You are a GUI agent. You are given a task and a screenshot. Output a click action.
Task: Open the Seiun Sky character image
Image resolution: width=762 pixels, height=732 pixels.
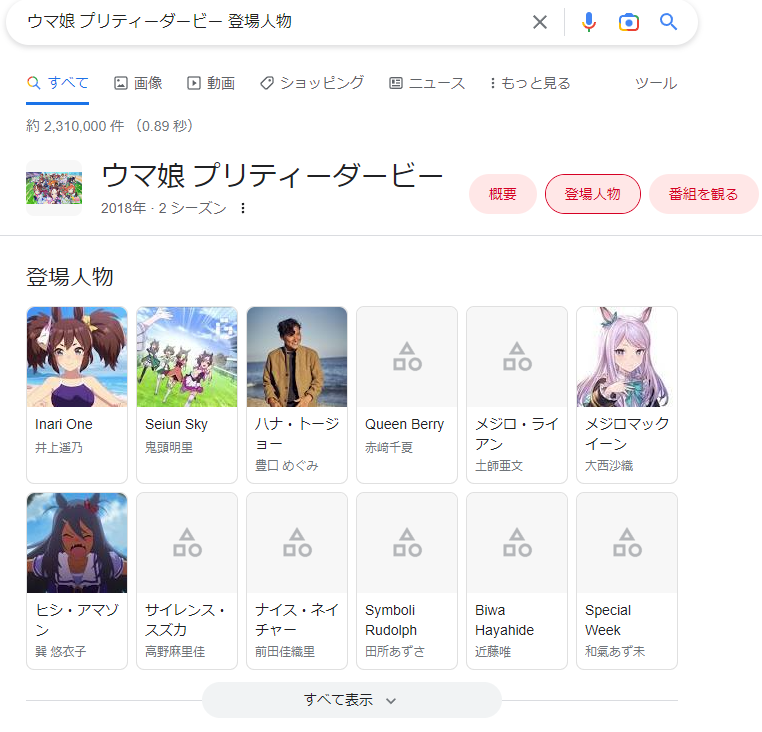click(x=187, y=357)
